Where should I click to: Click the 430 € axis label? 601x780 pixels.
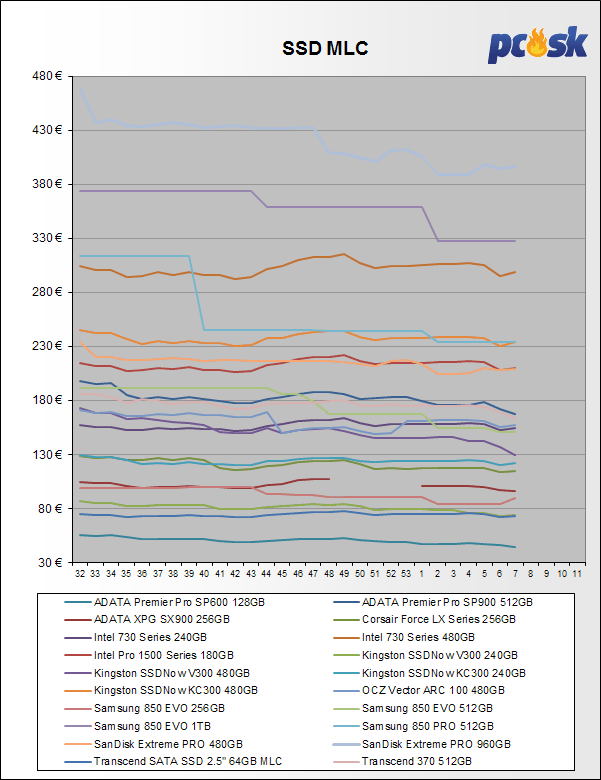point(47,130)
